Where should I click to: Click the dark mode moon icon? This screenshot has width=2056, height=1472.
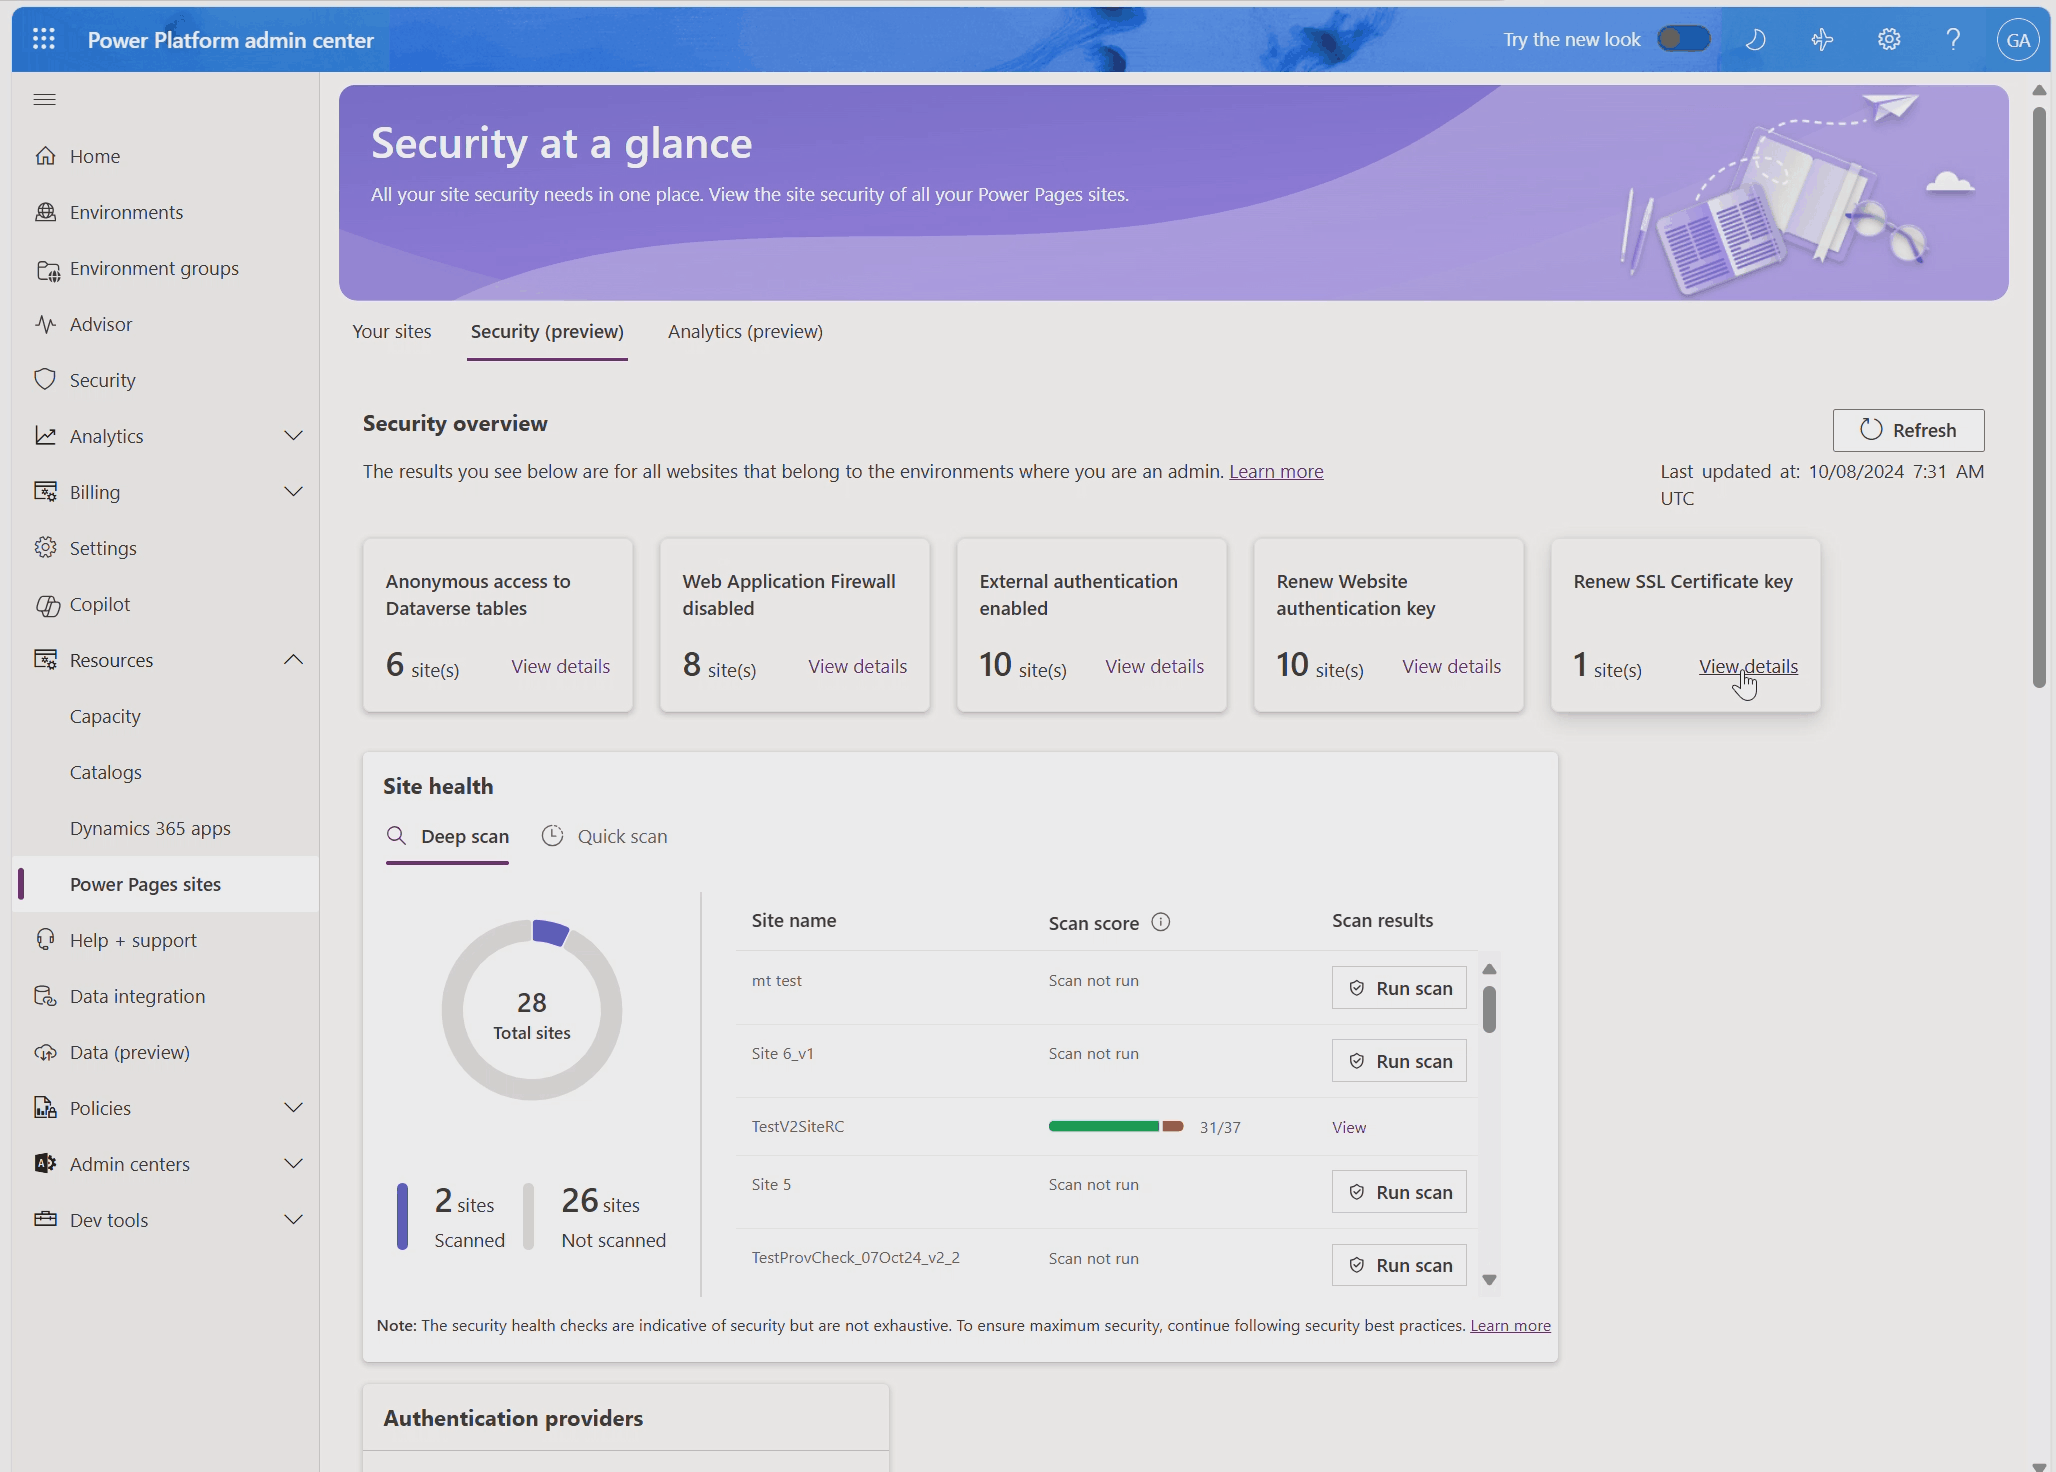tap(1756, 39)
